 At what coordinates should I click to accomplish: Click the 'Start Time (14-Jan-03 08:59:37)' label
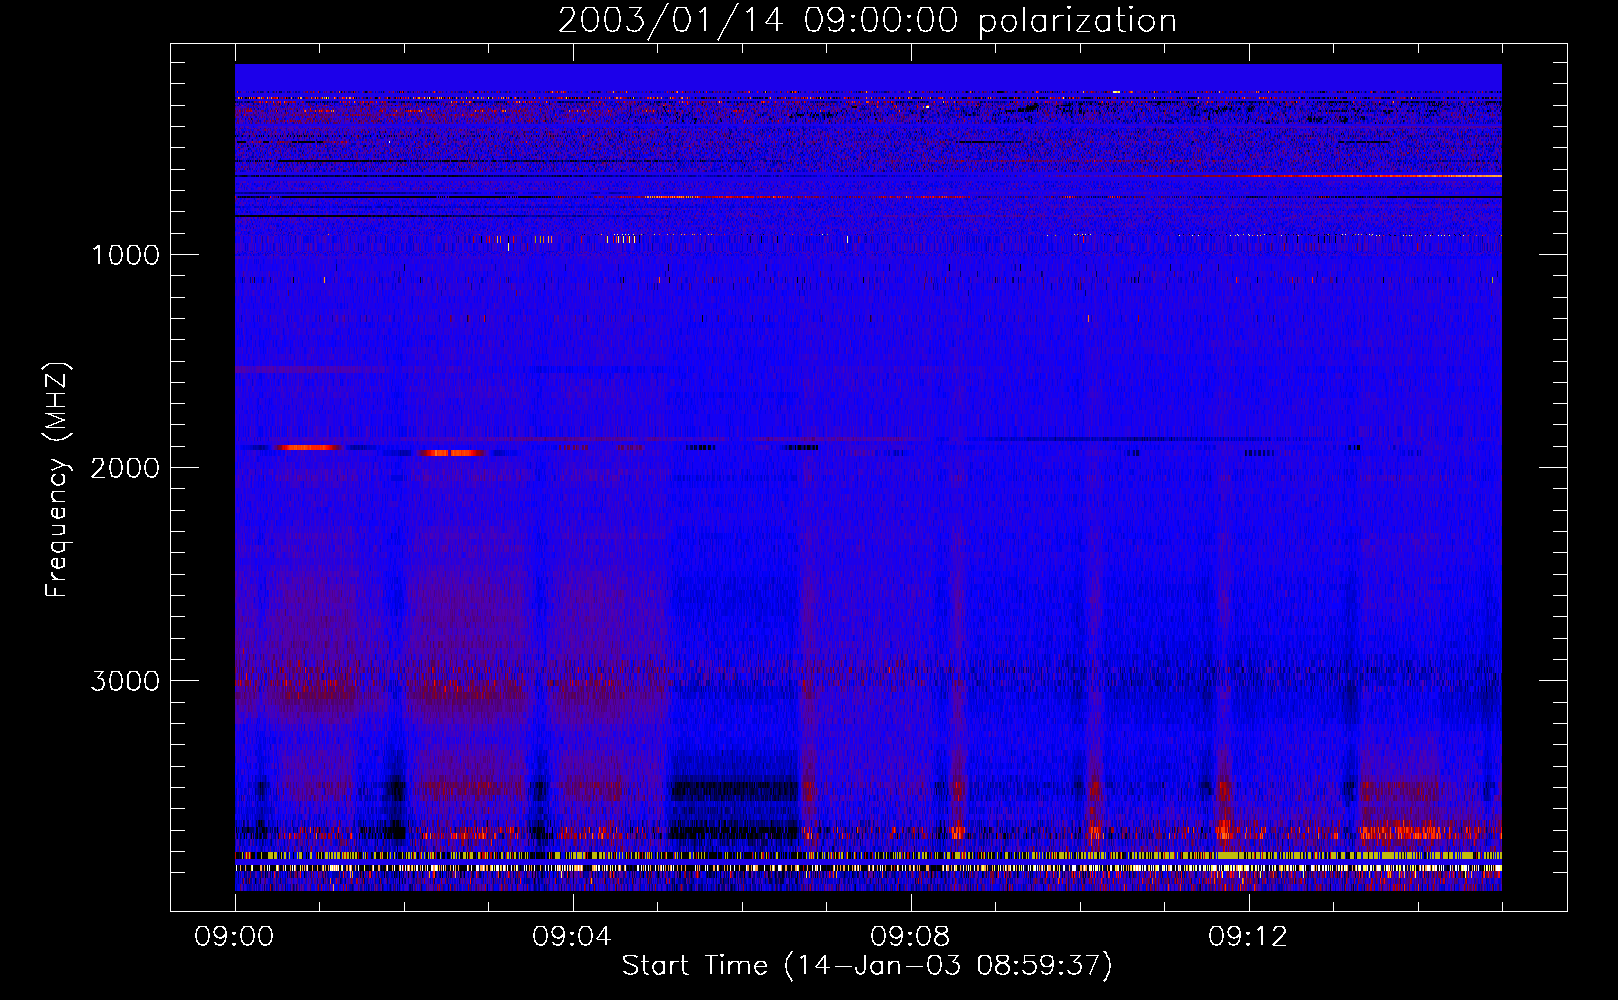[x=867, y=966]
